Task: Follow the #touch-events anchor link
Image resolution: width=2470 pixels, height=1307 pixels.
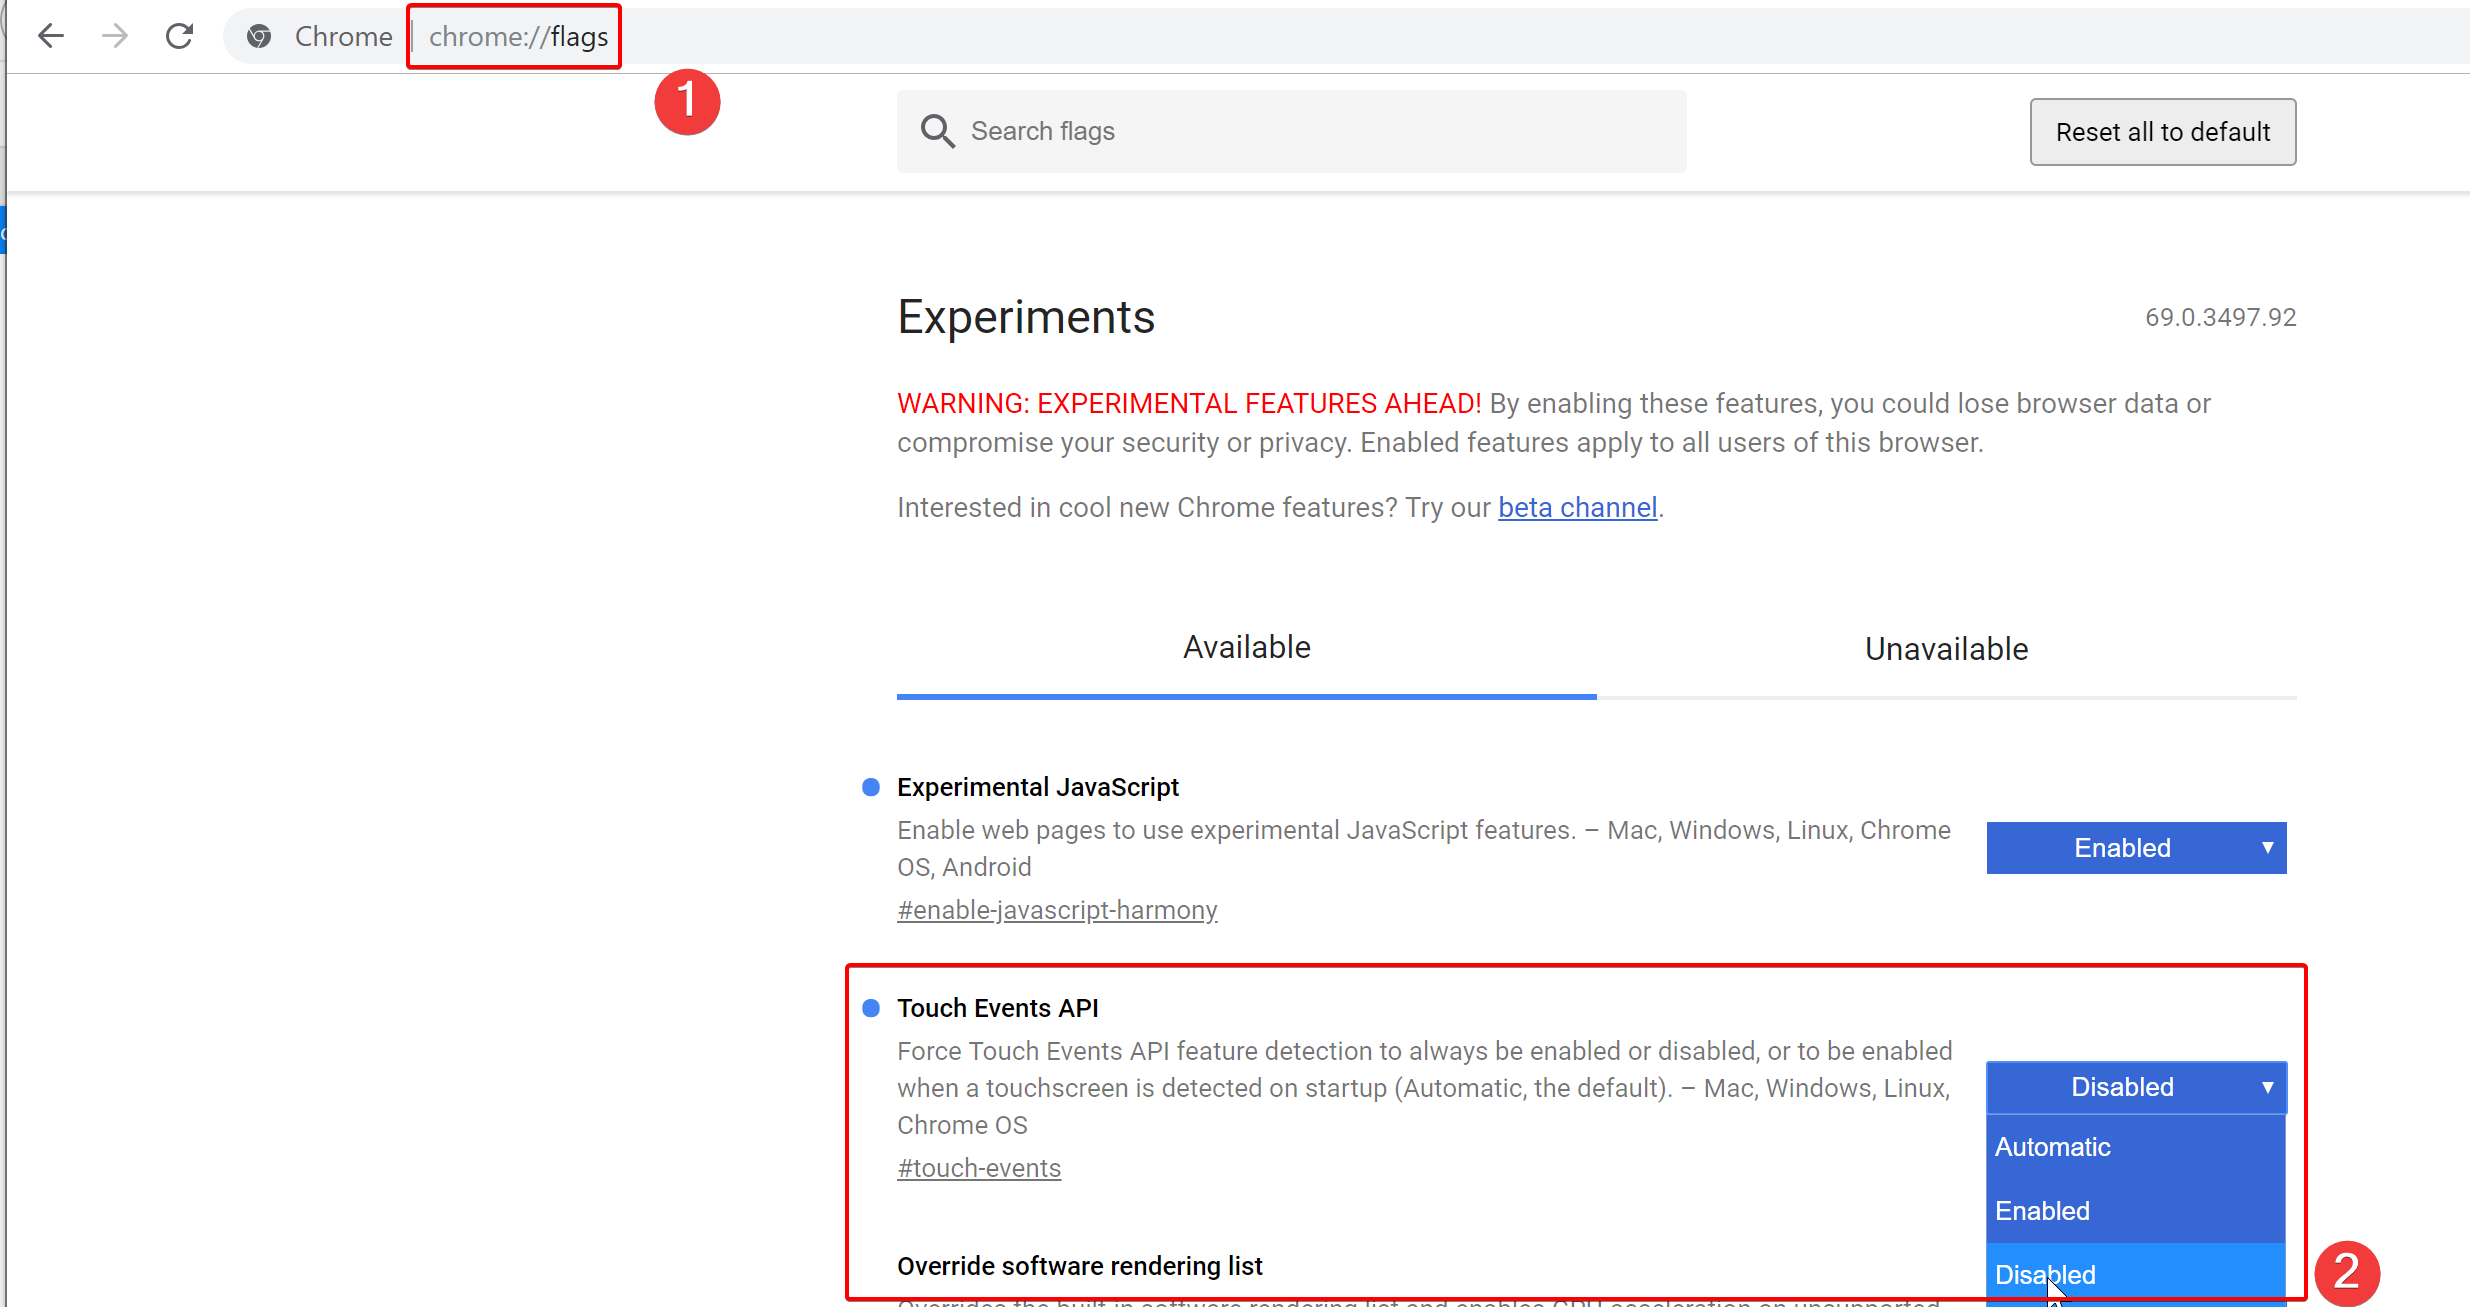Action: (979, 1168)
